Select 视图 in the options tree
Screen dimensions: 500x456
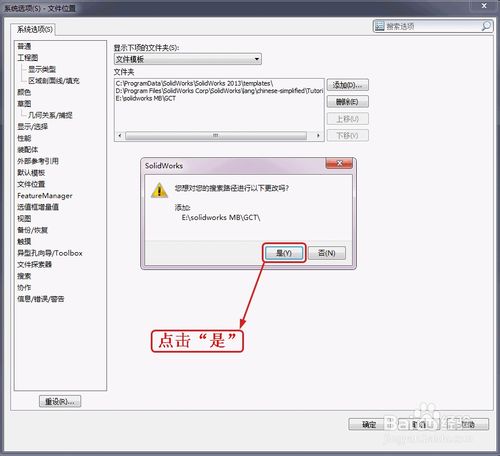pos(24,219)
